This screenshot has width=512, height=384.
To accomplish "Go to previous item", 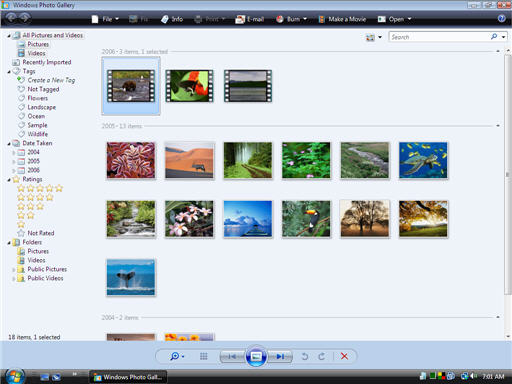I will tap(232, 356).
